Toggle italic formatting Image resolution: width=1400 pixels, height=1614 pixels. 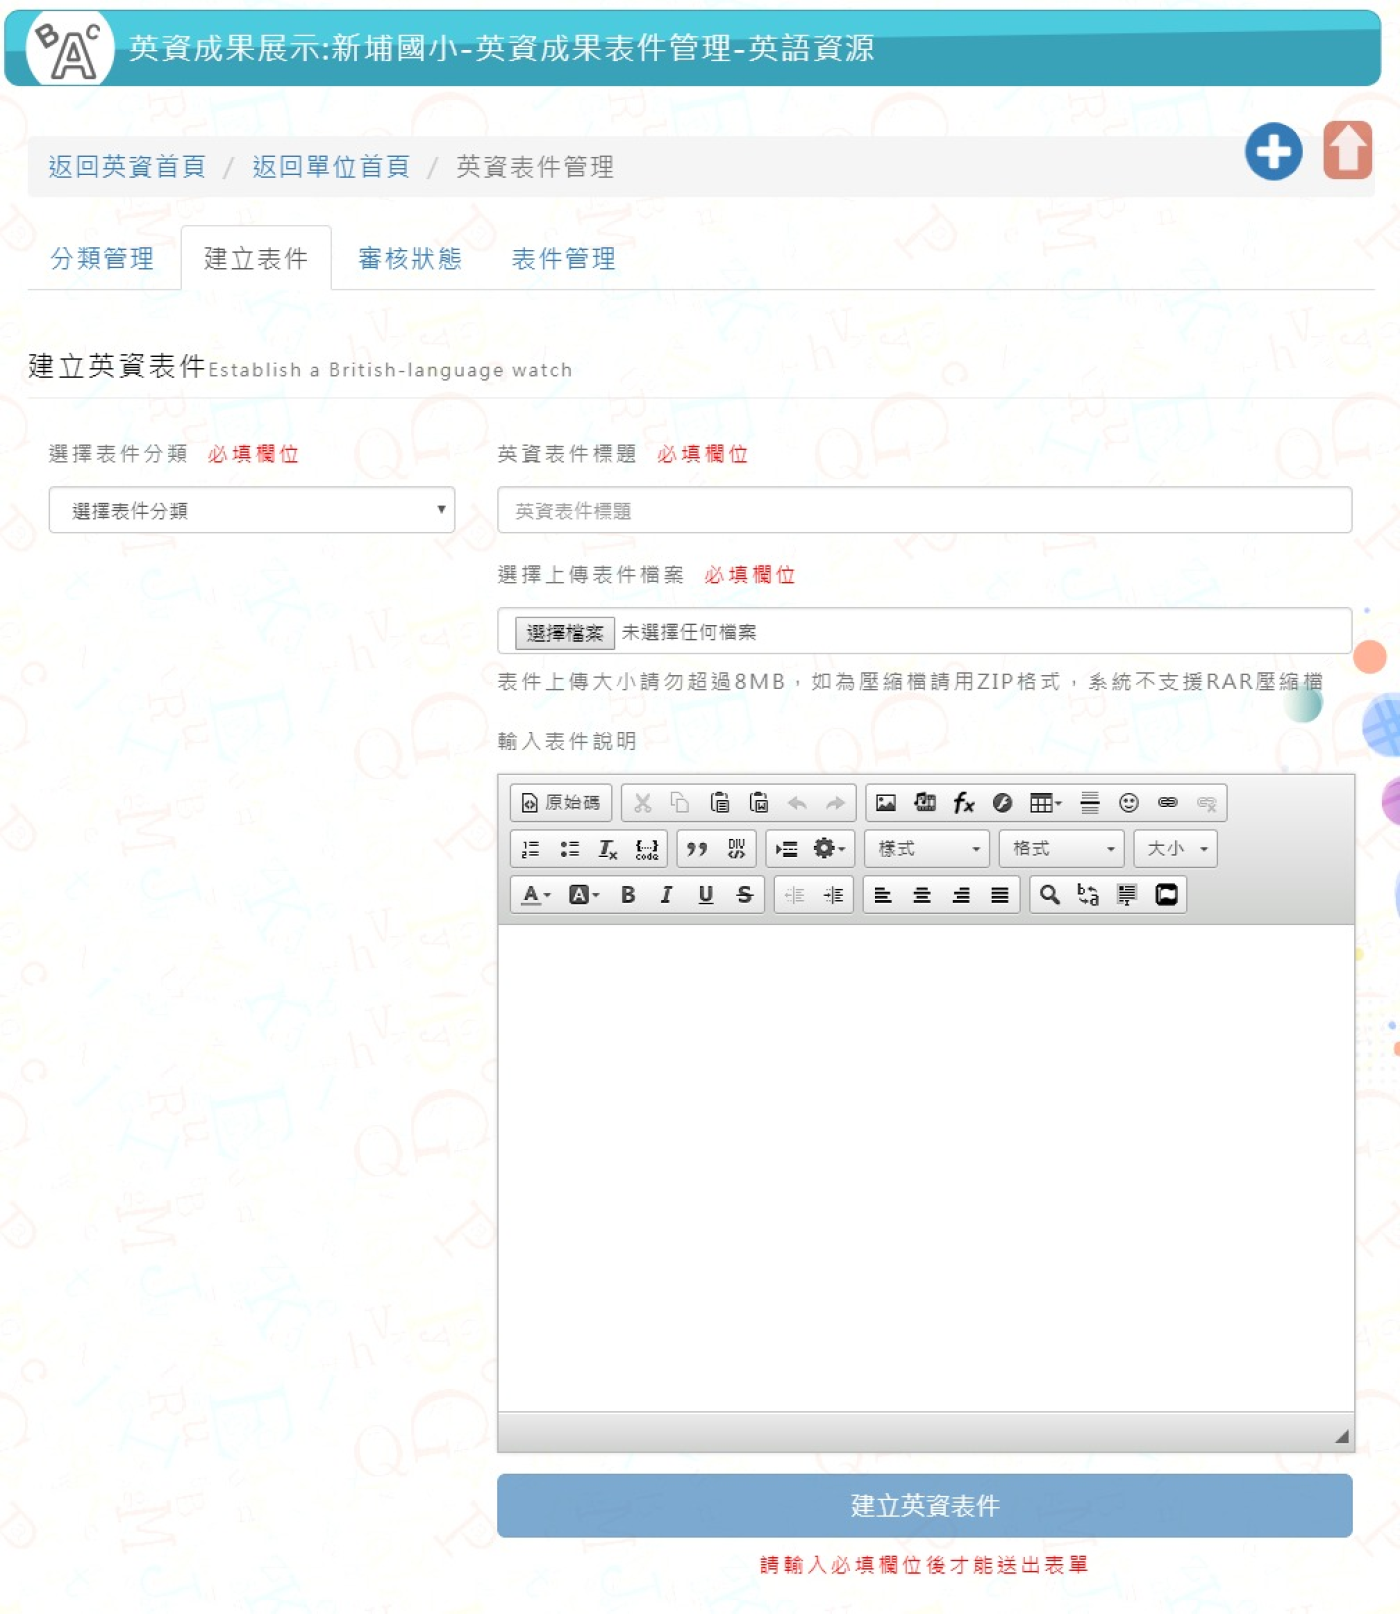click(x=666, y=895)
